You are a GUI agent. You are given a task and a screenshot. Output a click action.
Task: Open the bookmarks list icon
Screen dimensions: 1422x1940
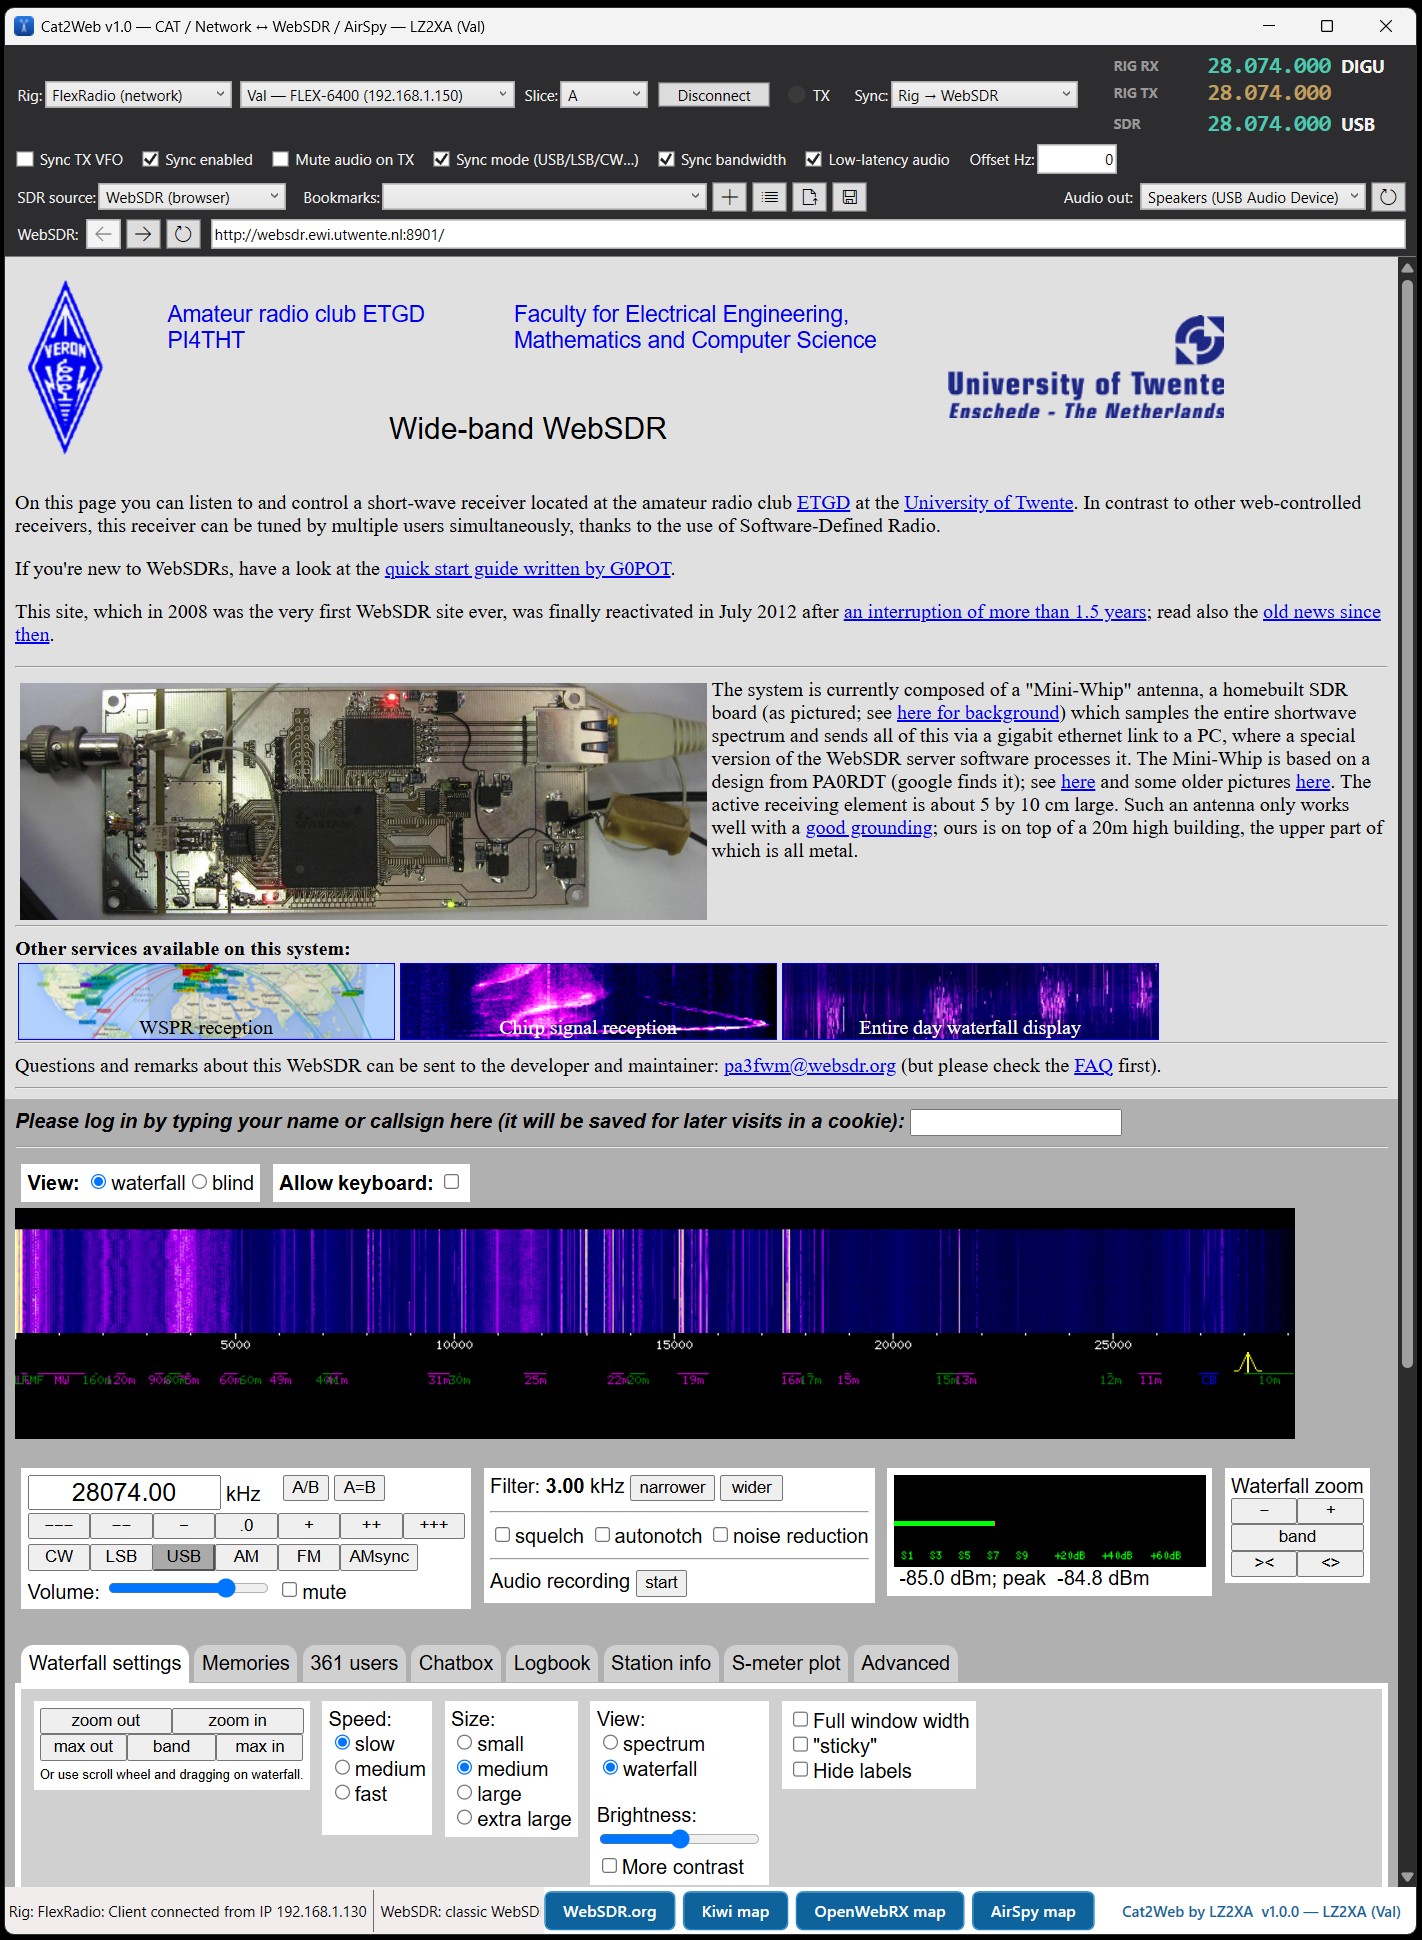[770, 197]
